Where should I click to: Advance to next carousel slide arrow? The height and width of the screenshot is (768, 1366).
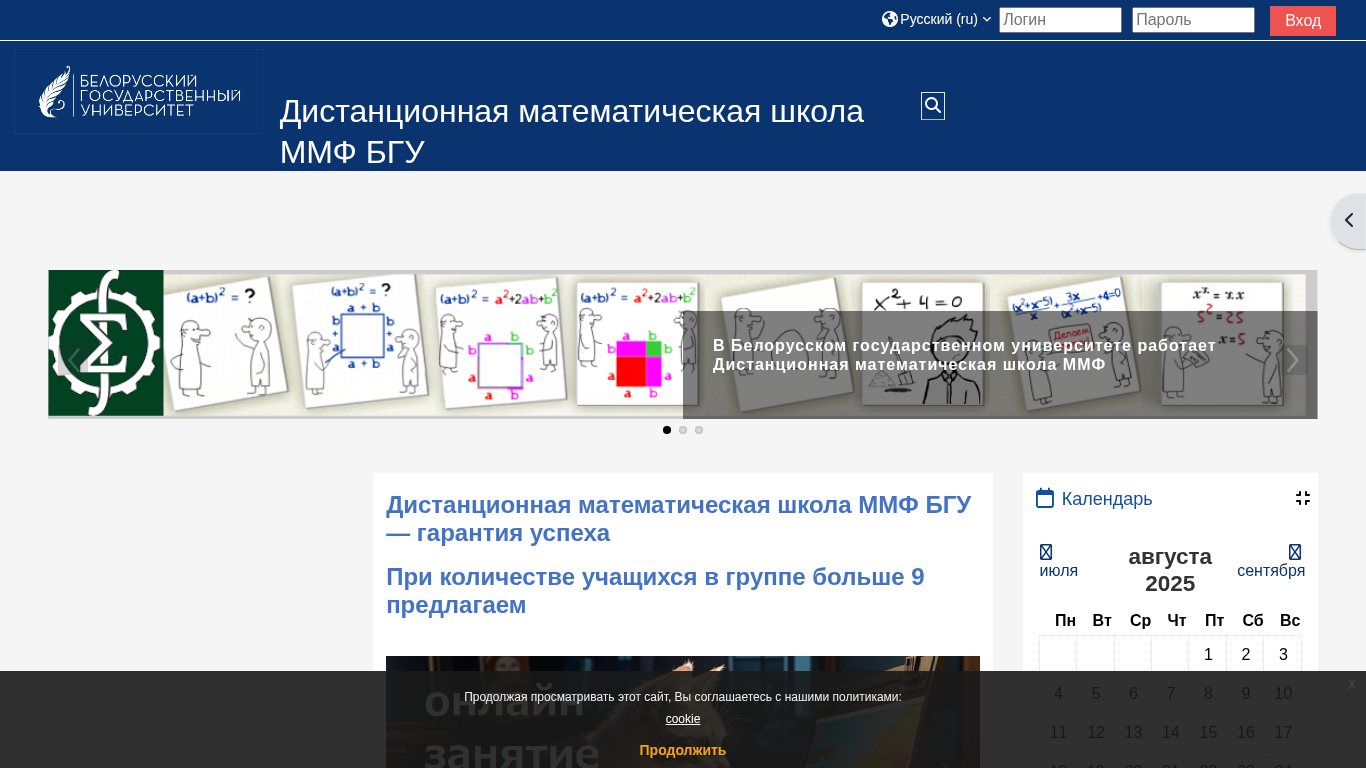tap(1292, 360)
